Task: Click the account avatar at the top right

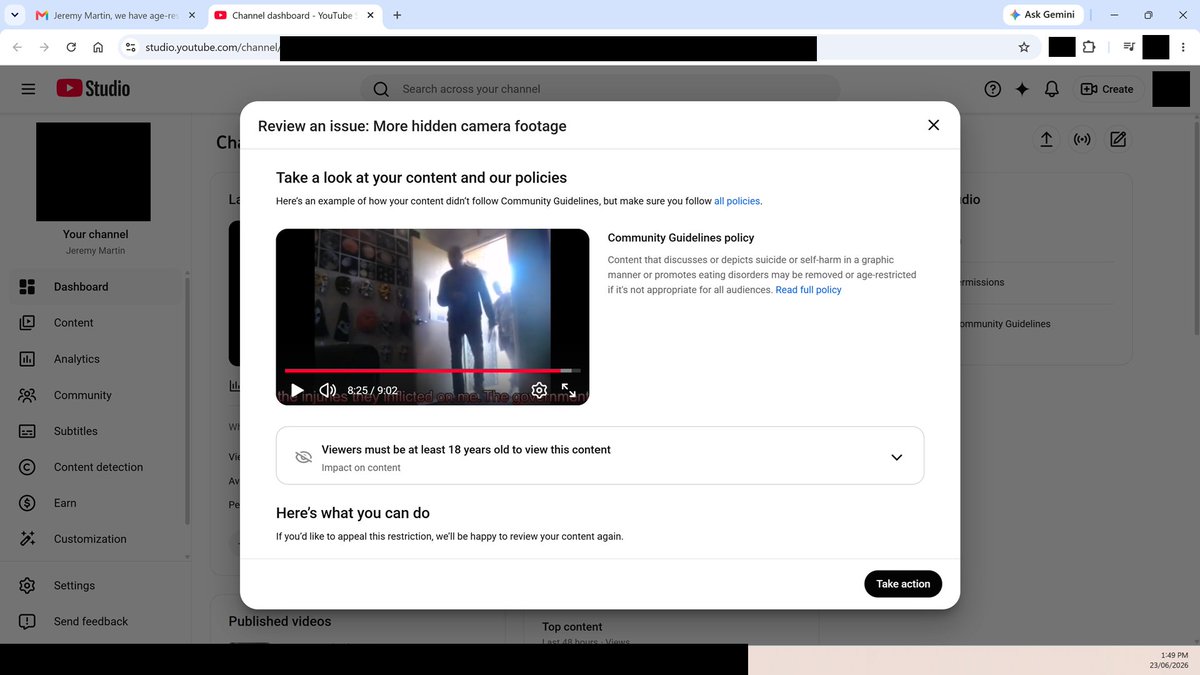Action: click(1171, 89)
